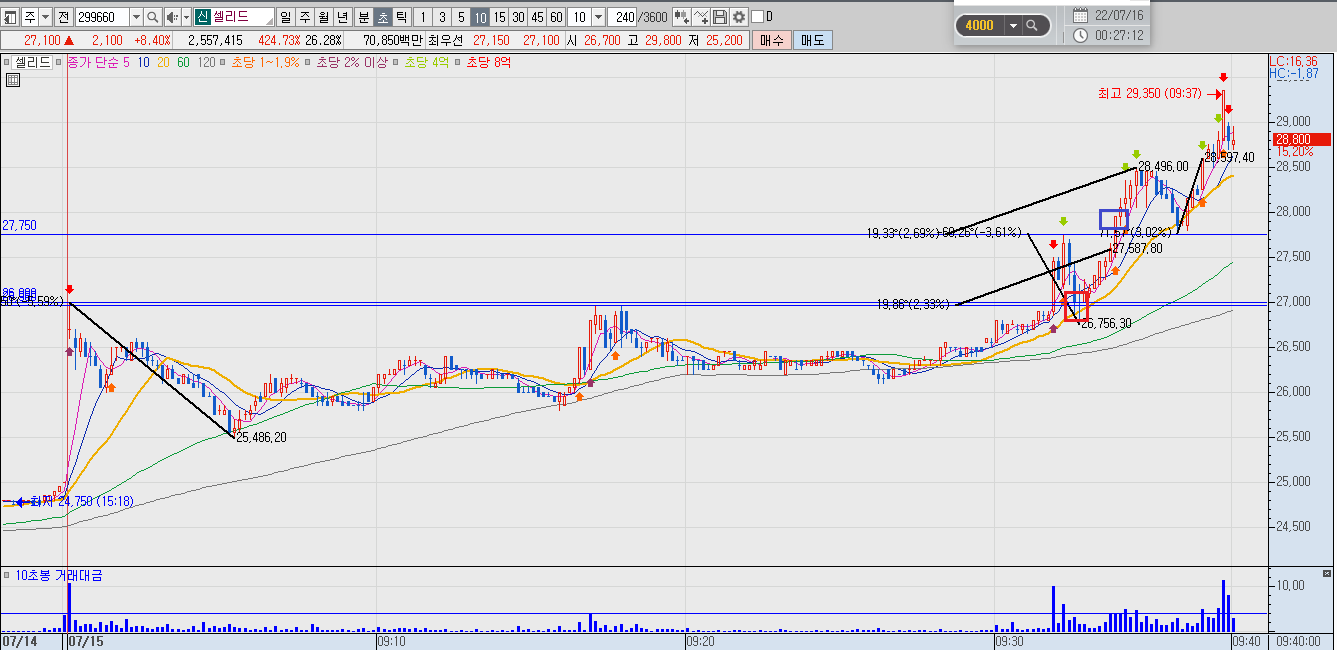Toggle the D checkbox
1337x650 pixels.
pyautogui.click(x=756, y=17)
